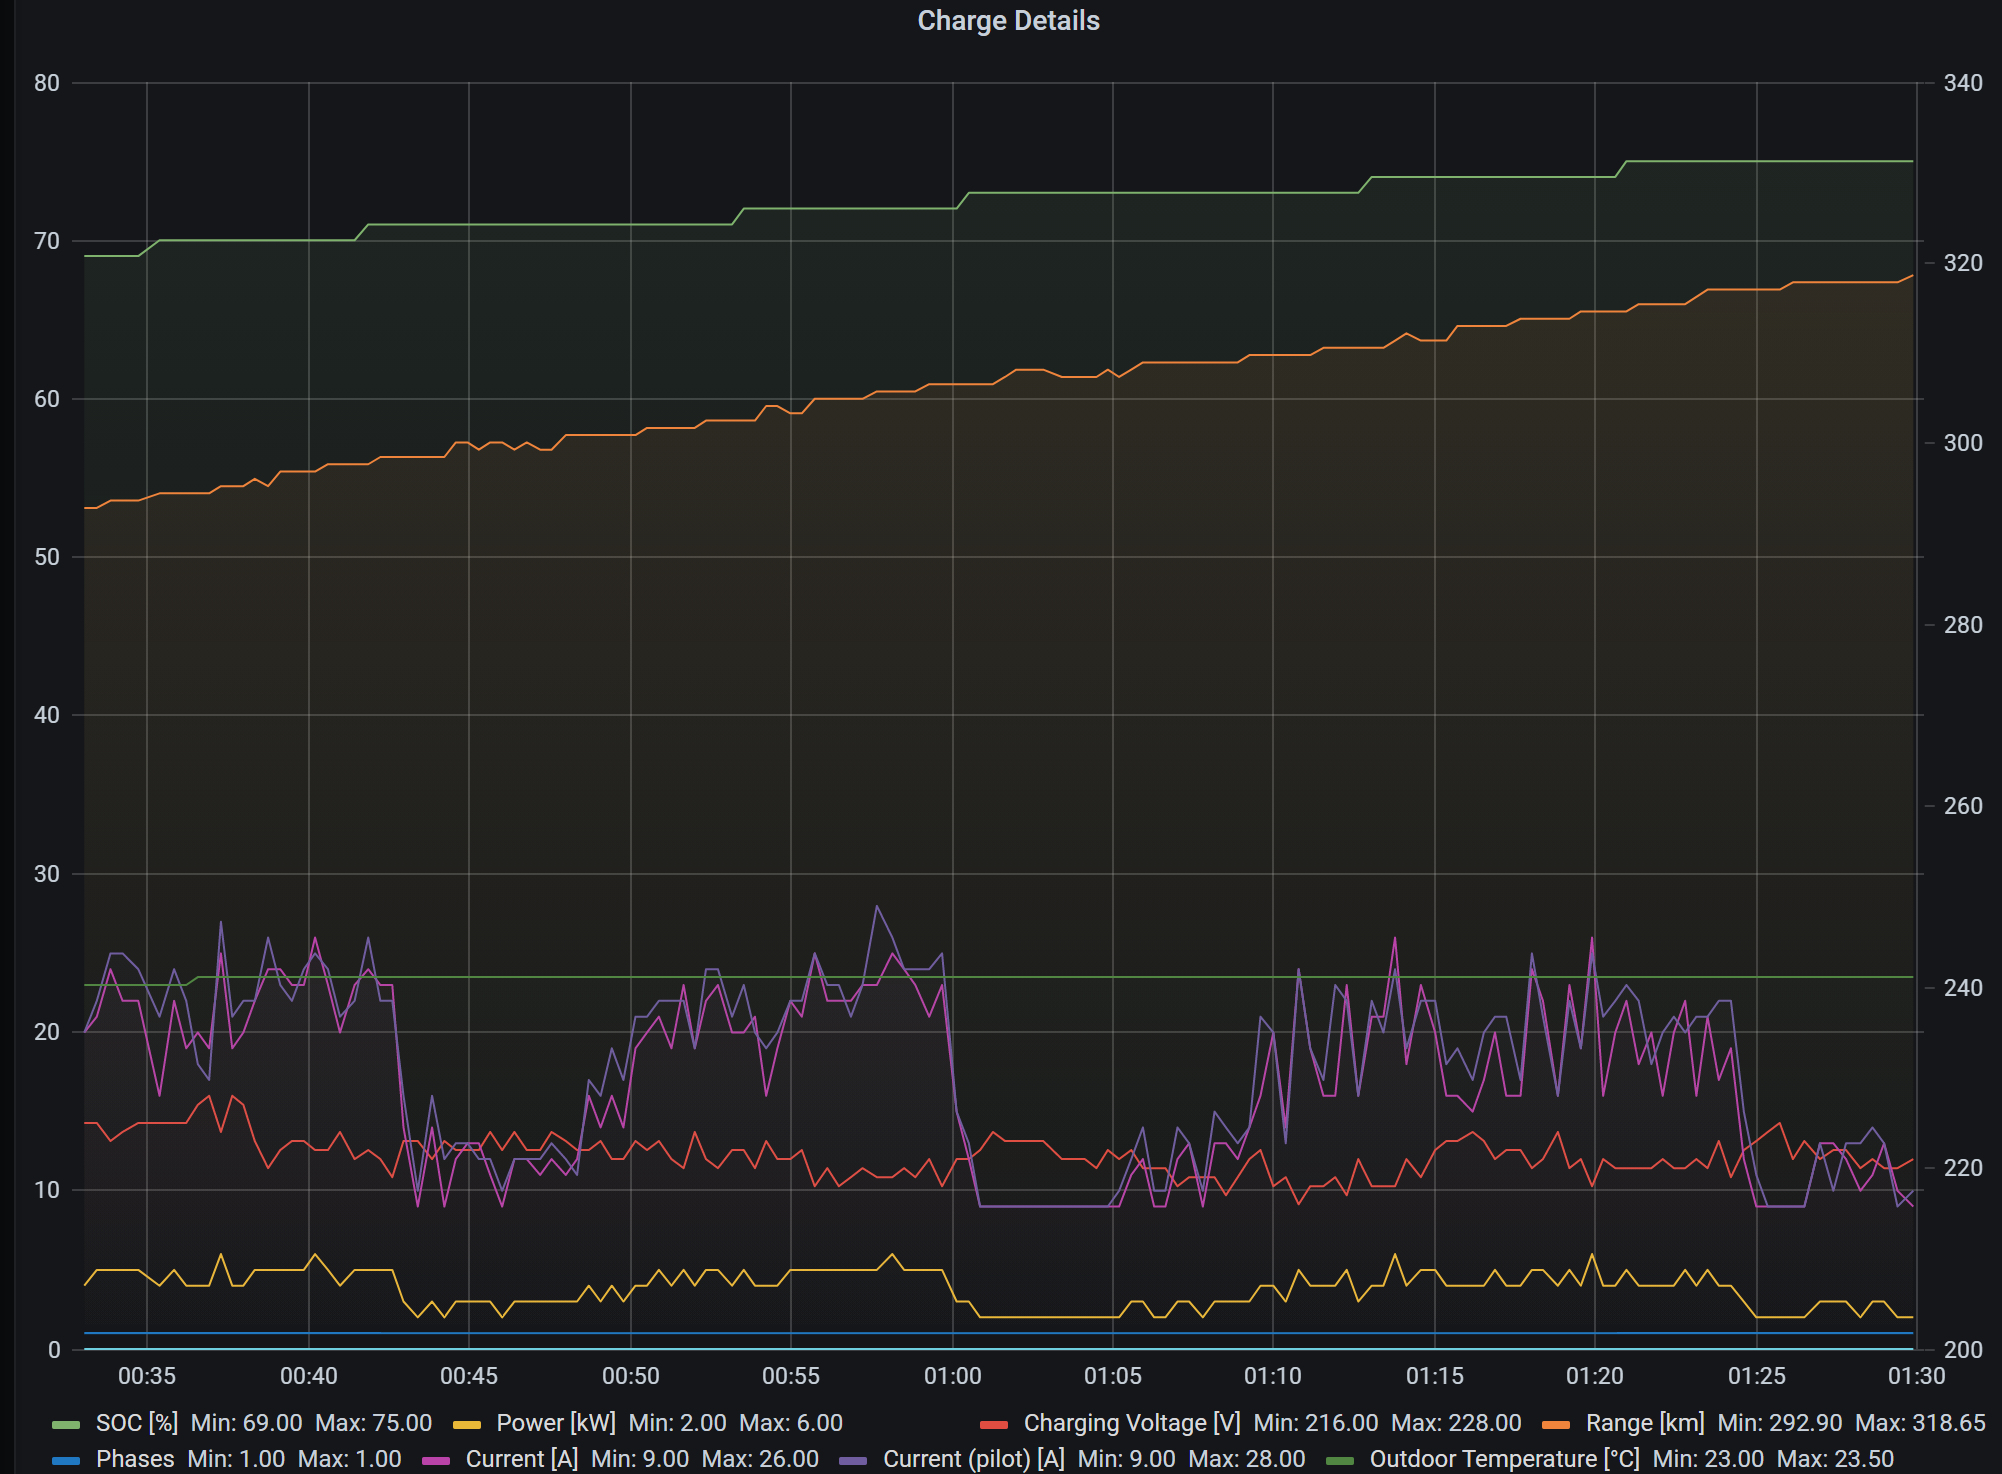Click the 00:35 time axis tick label
This screenshot has height=1474, width=2002.
[x=147, y=1376]
